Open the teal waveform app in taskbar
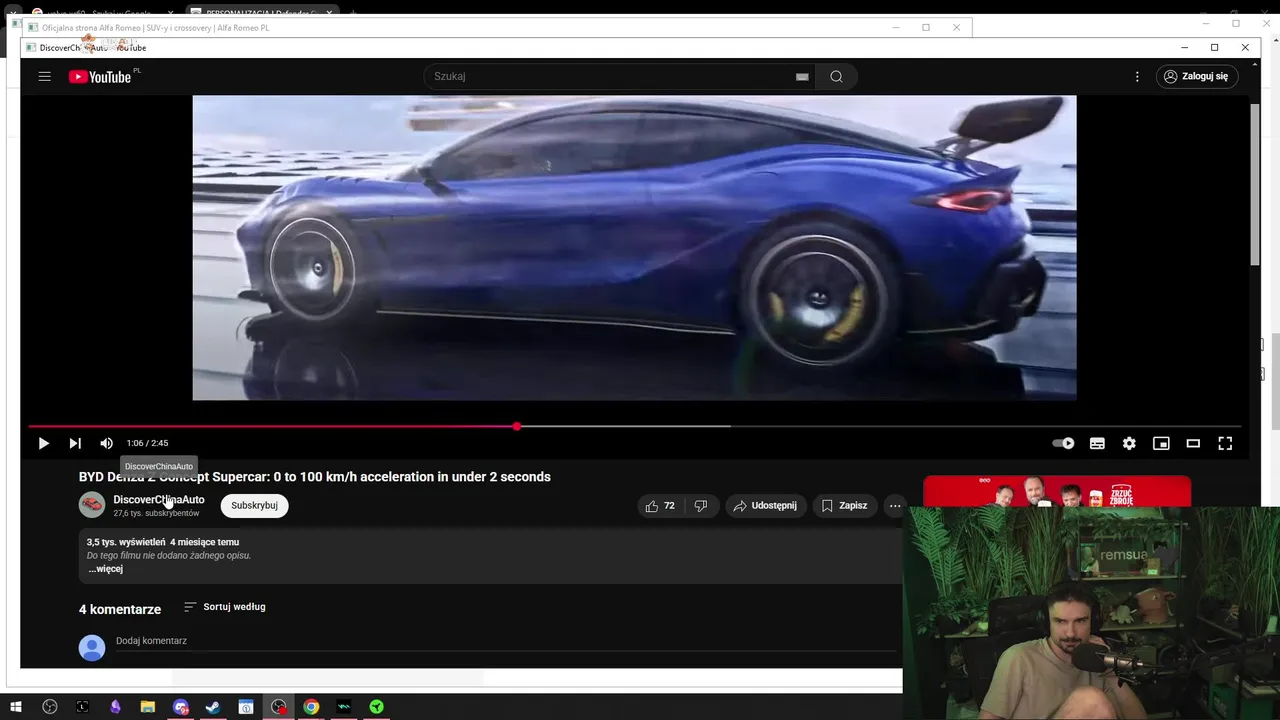 click(x=344, y=707)
